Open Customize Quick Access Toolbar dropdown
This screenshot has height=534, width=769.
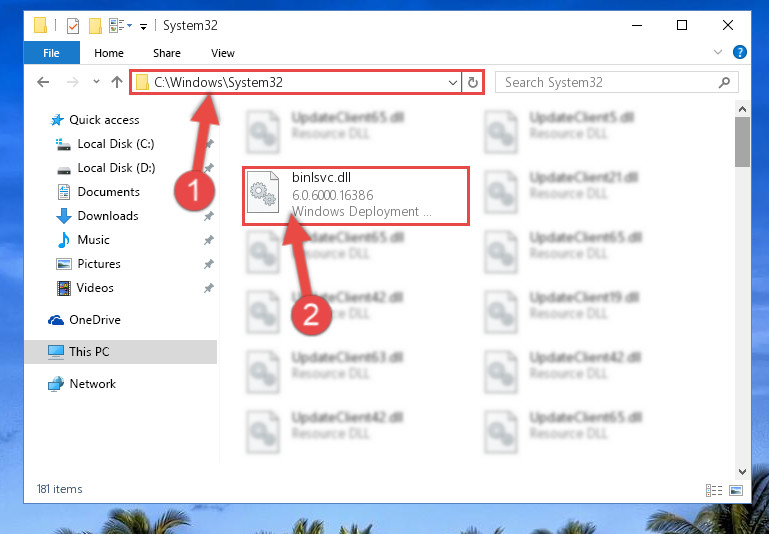[x=143, y=26]
